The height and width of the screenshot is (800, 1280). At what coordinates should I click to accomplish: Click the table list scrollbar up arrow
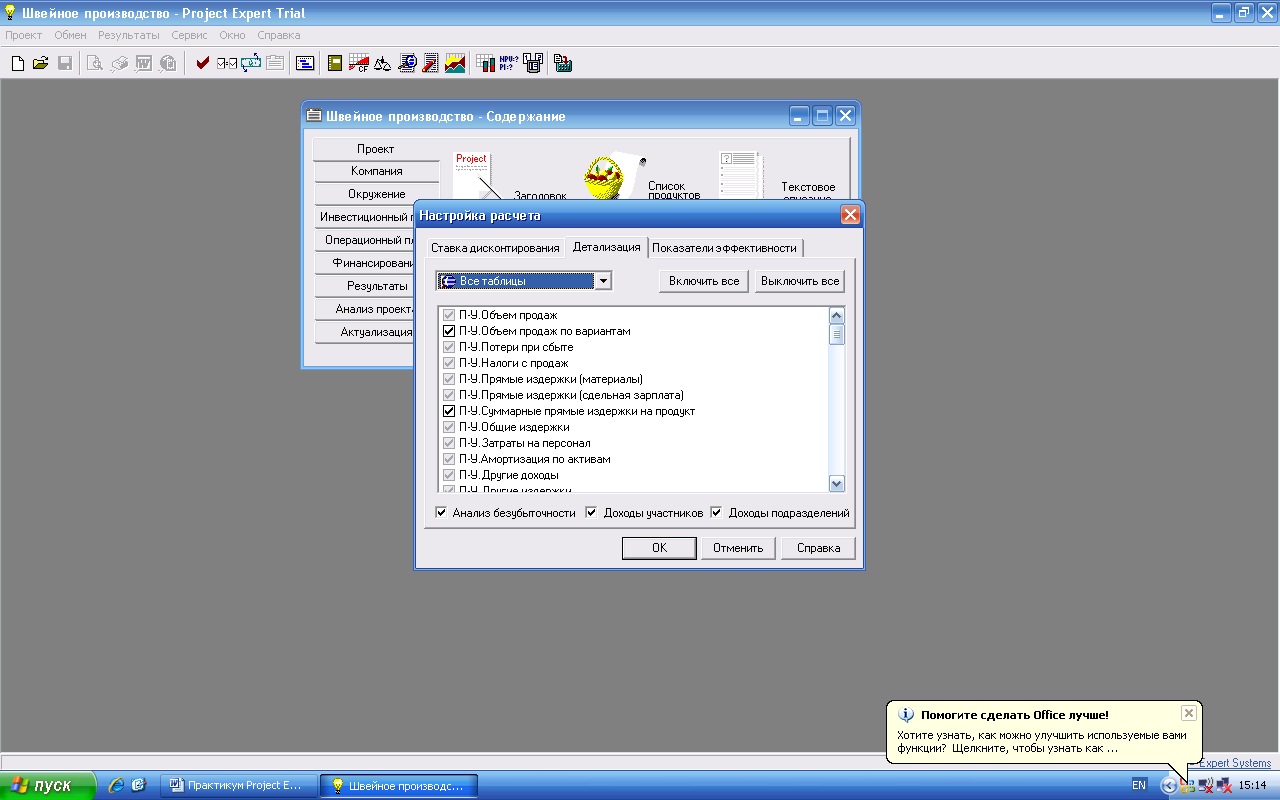(x=837, y=315)
